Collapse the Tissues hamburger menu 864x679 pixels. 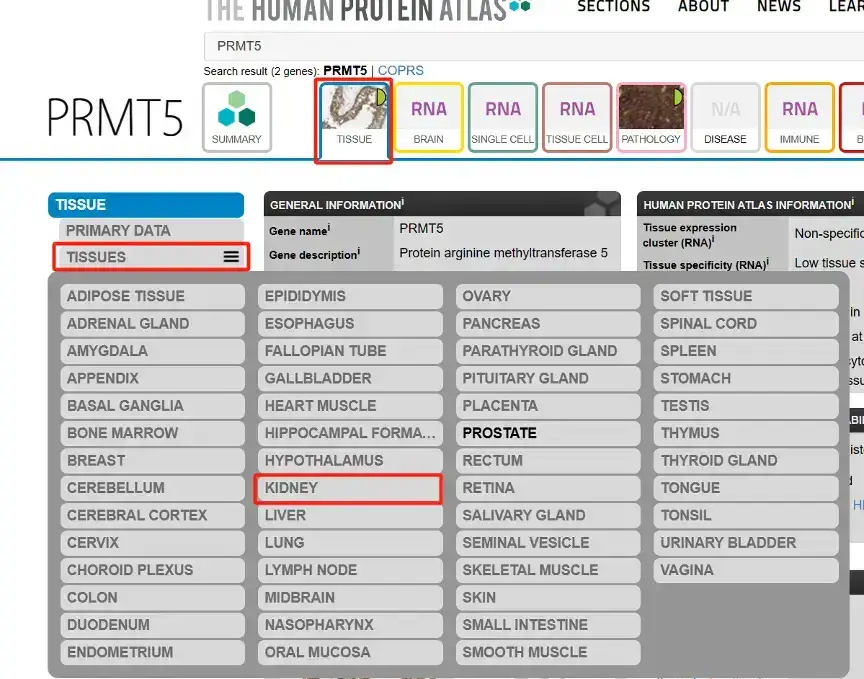click(231, 257)
